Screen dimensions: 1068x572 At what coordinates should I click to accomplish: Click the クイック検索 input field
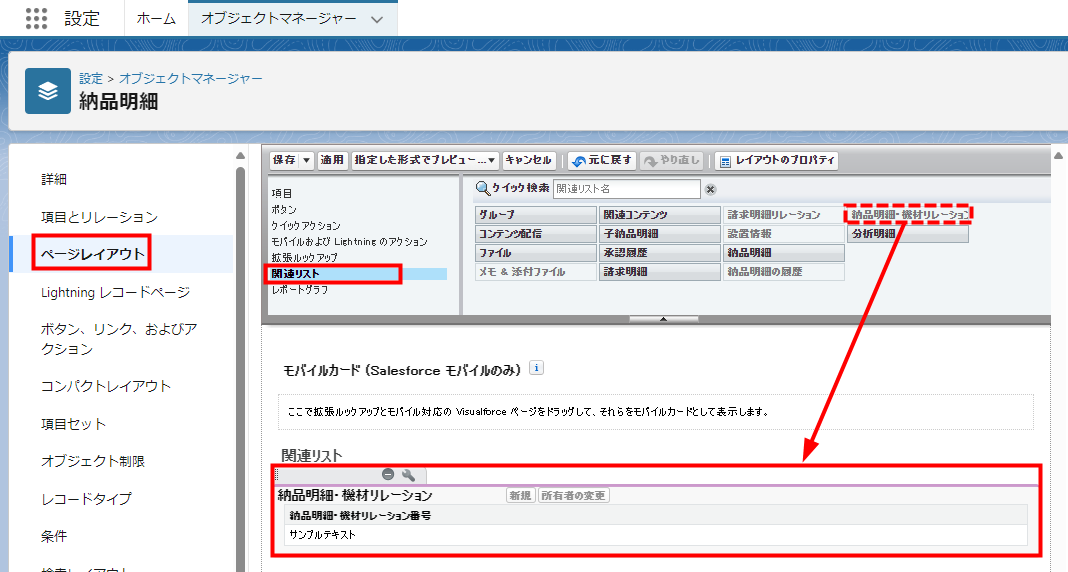coord(626,189)
